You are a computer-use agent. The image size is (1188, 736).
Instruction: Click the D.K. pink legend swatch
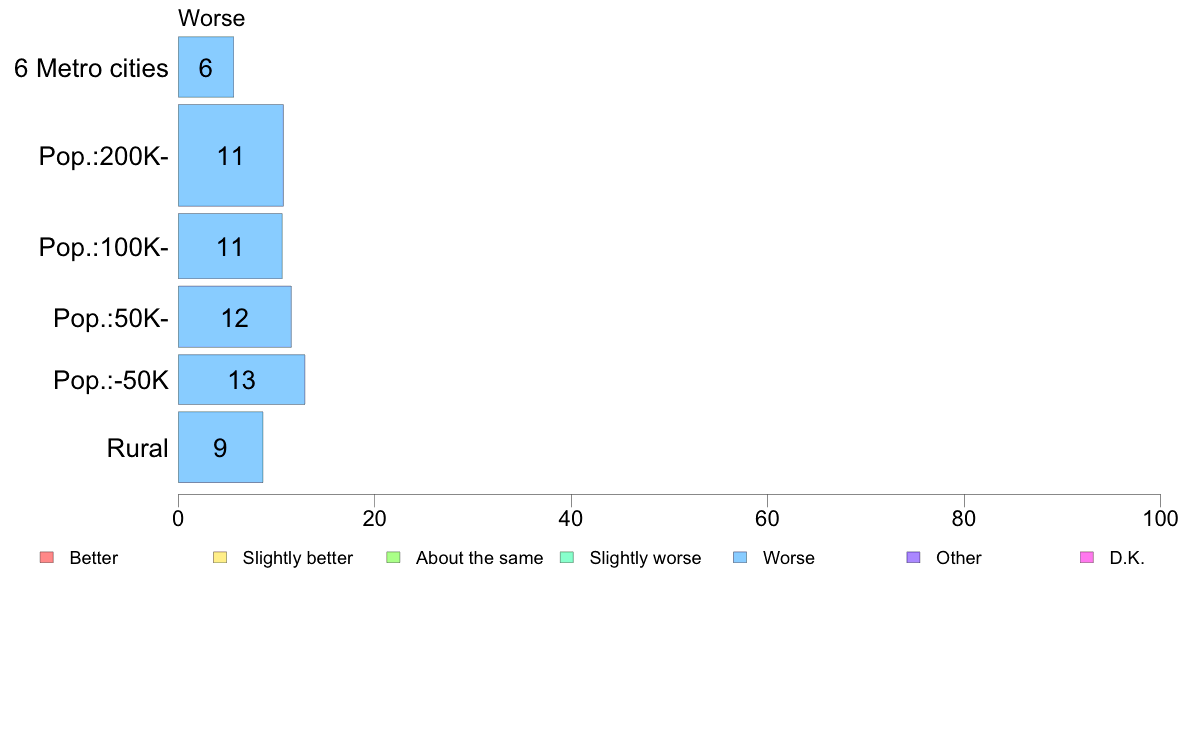tap(1087, 558)
